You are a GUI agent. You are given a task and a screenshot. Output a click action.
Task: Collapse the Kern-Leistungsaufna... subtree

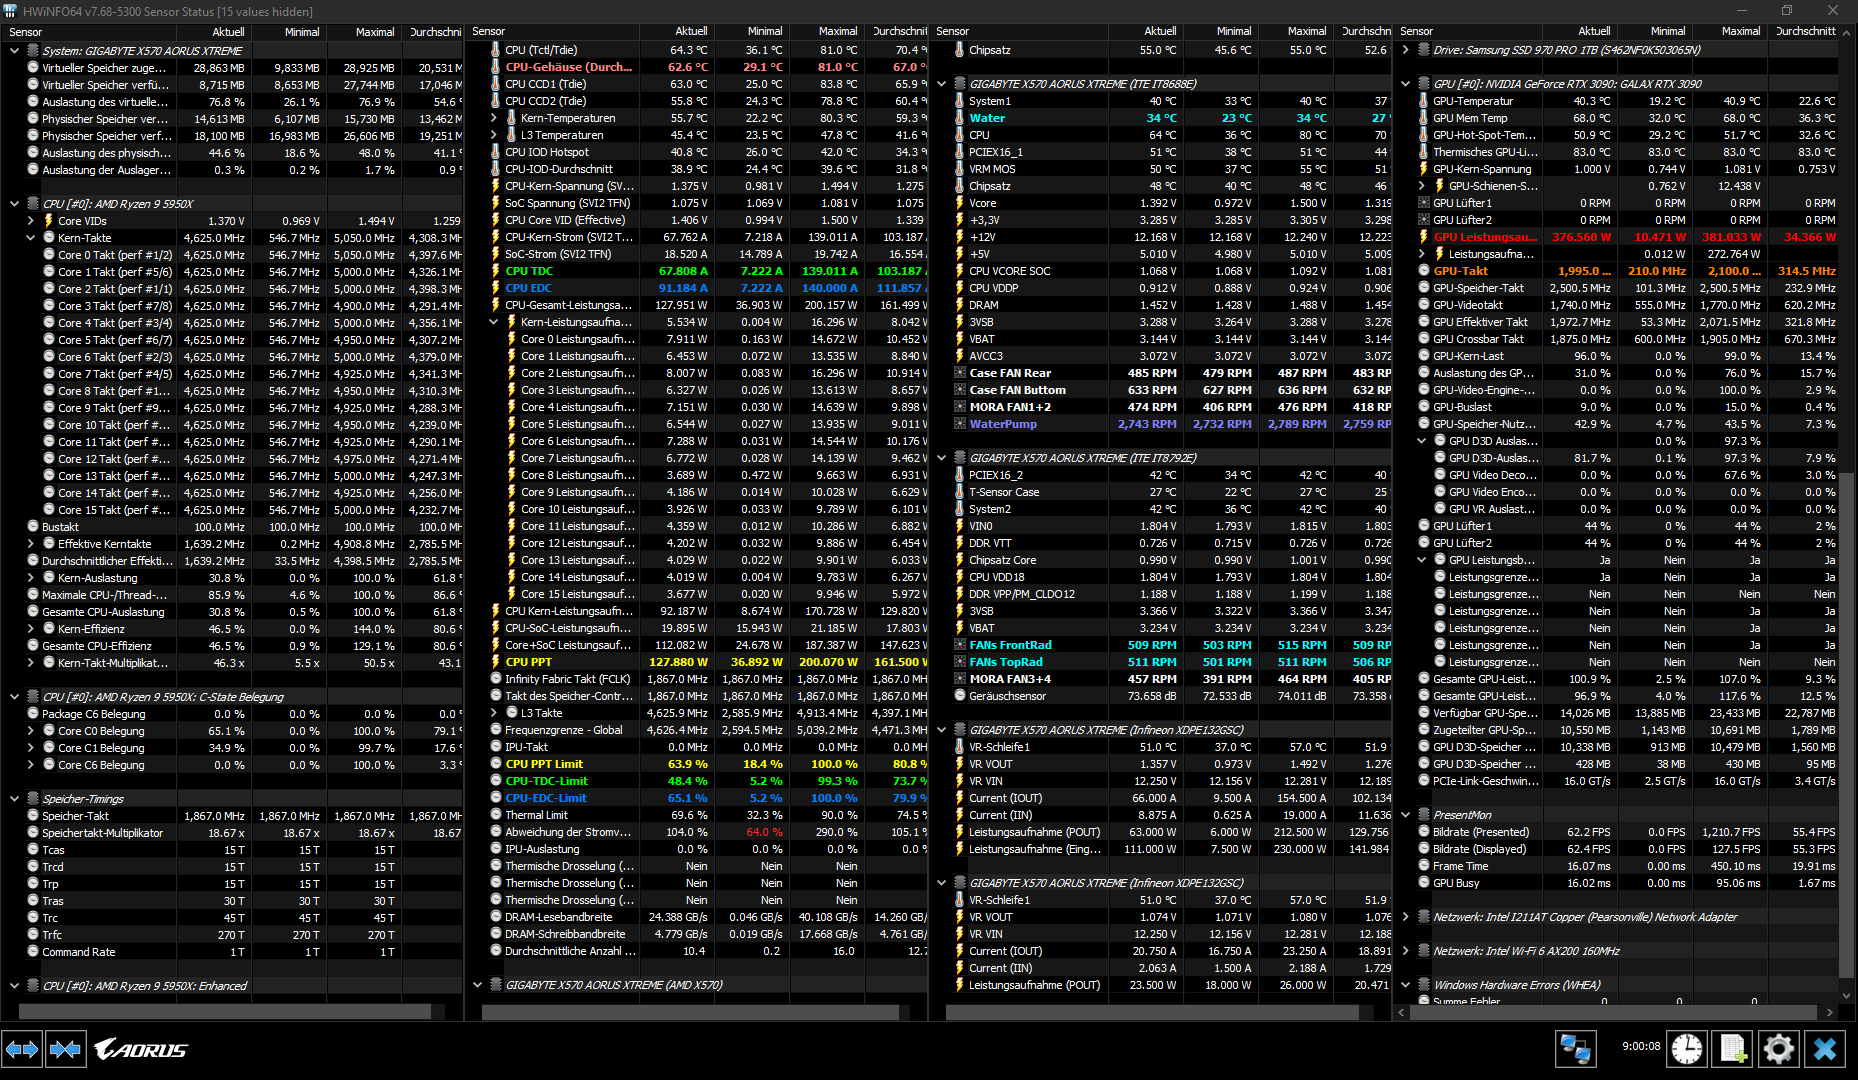point(493,322)
